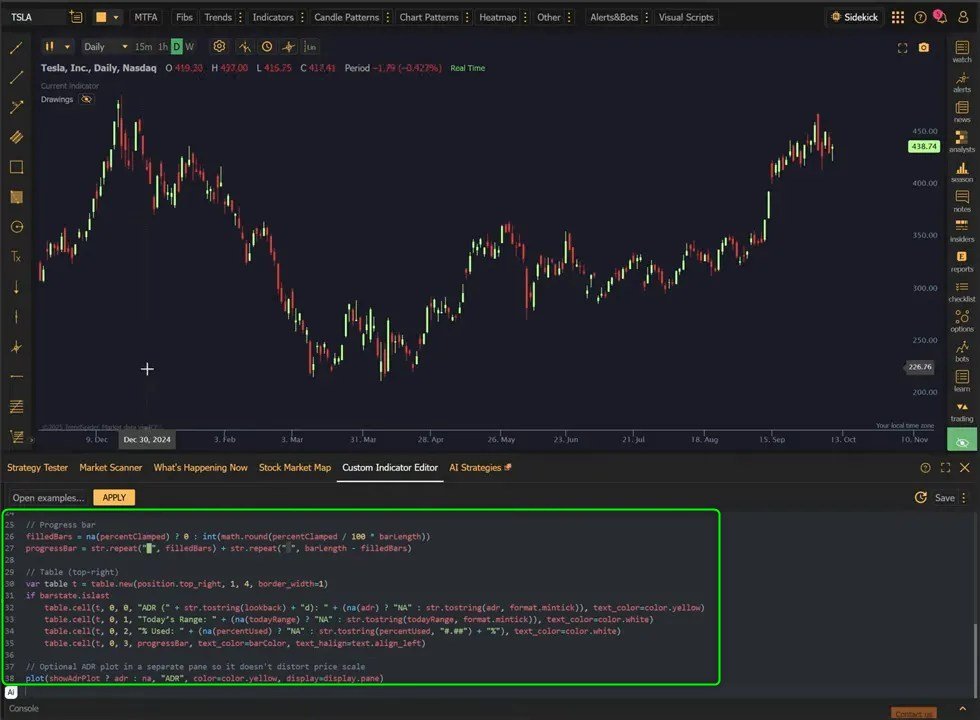Open the checklist panel
This screenshot has height=720, width=980.
pos(962,291)
